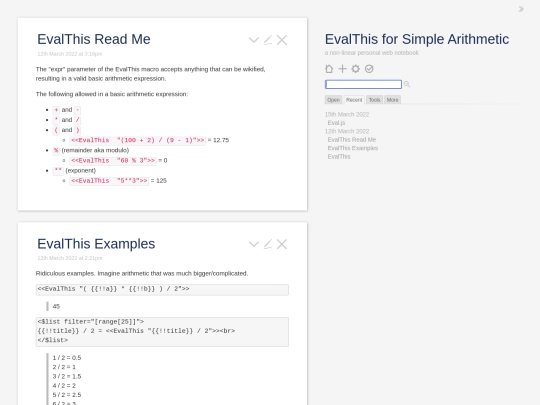The height and width of the screenshot is (405, 540).
Task: Click the code '<<EvalThis "(100 + 2) / (9 - 1)">>'
Action: point(137,140)
